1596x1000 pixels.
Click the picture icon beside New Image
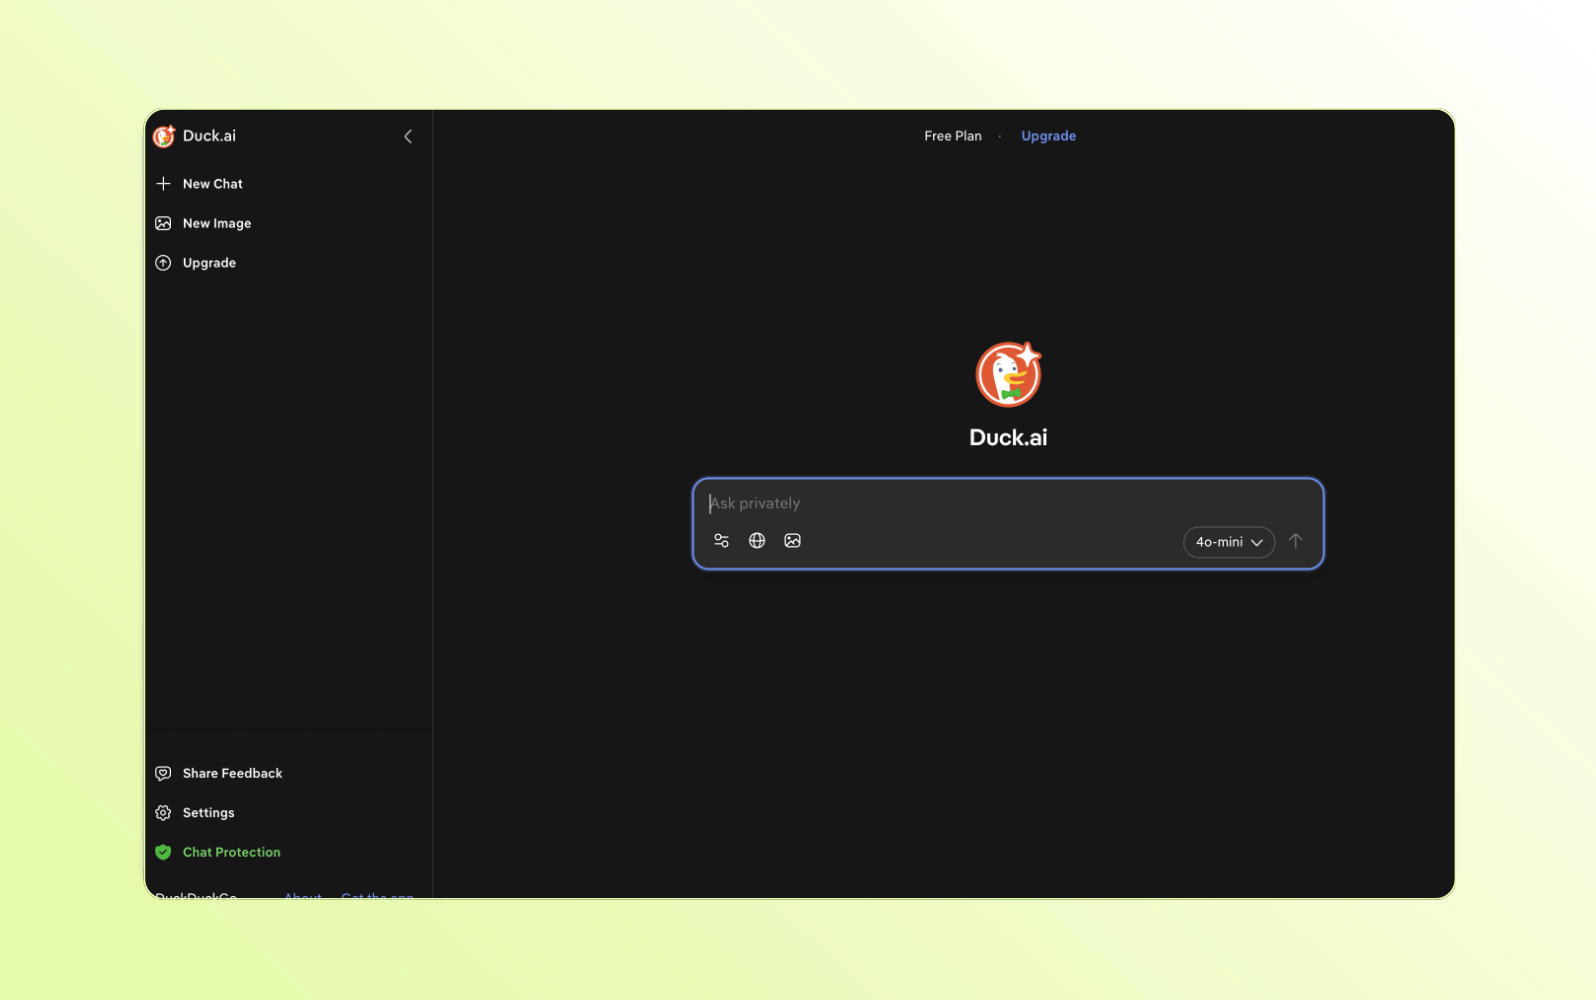(x=163, y=223)
